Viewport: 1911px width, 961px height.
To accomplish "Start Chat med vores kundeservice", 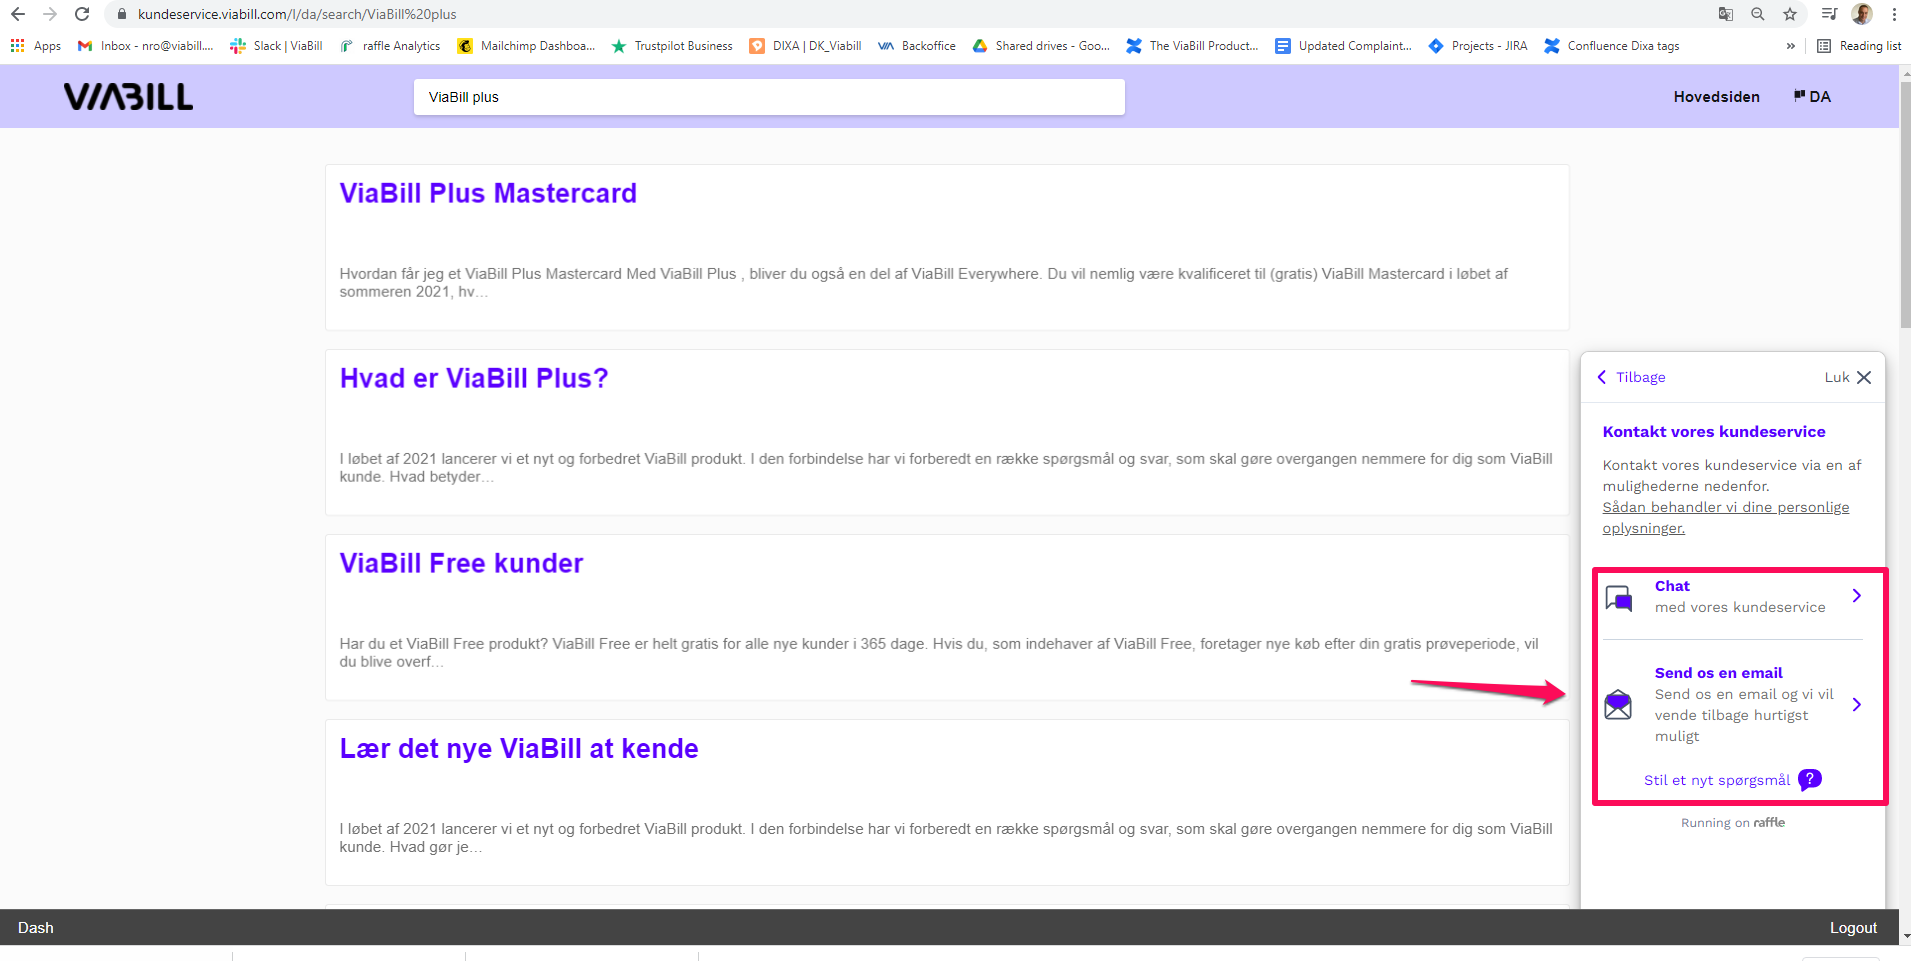I will [x=1733, y=597].
